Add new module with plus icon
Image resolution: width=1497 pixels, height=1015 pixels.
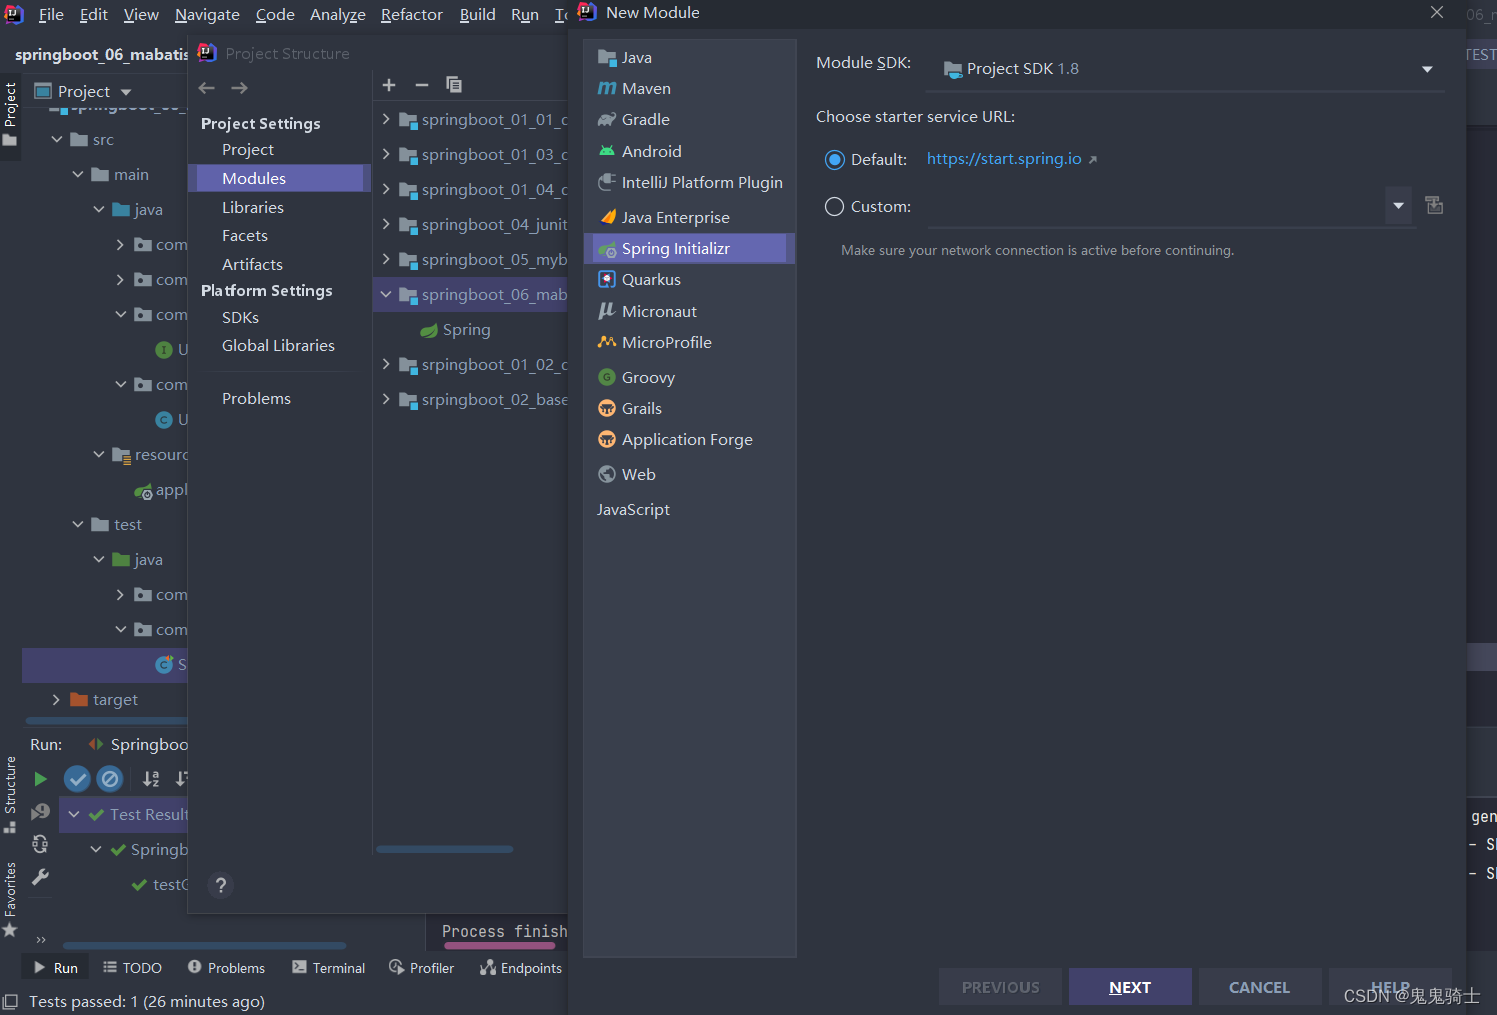point(389,85)
